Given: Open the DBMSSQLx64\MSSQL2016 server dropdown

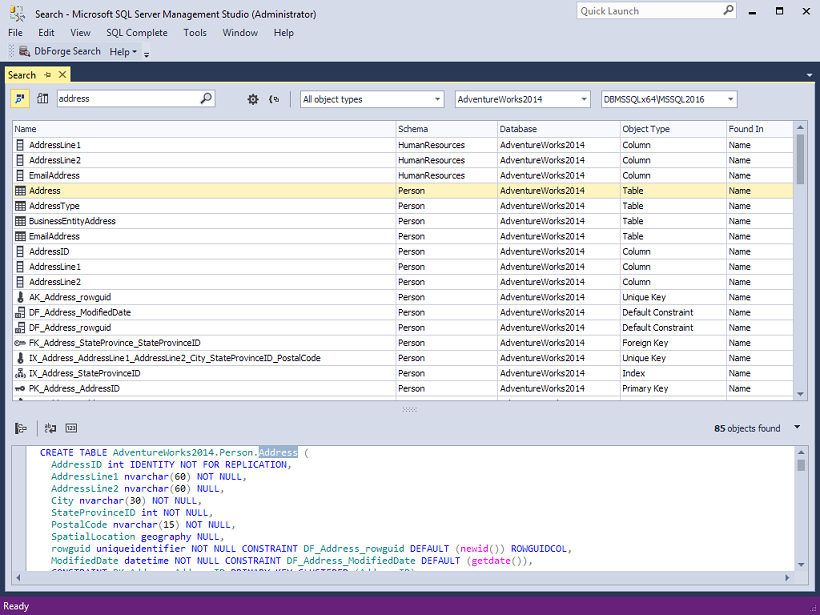Looking at the screenshot, I should 731,99.
